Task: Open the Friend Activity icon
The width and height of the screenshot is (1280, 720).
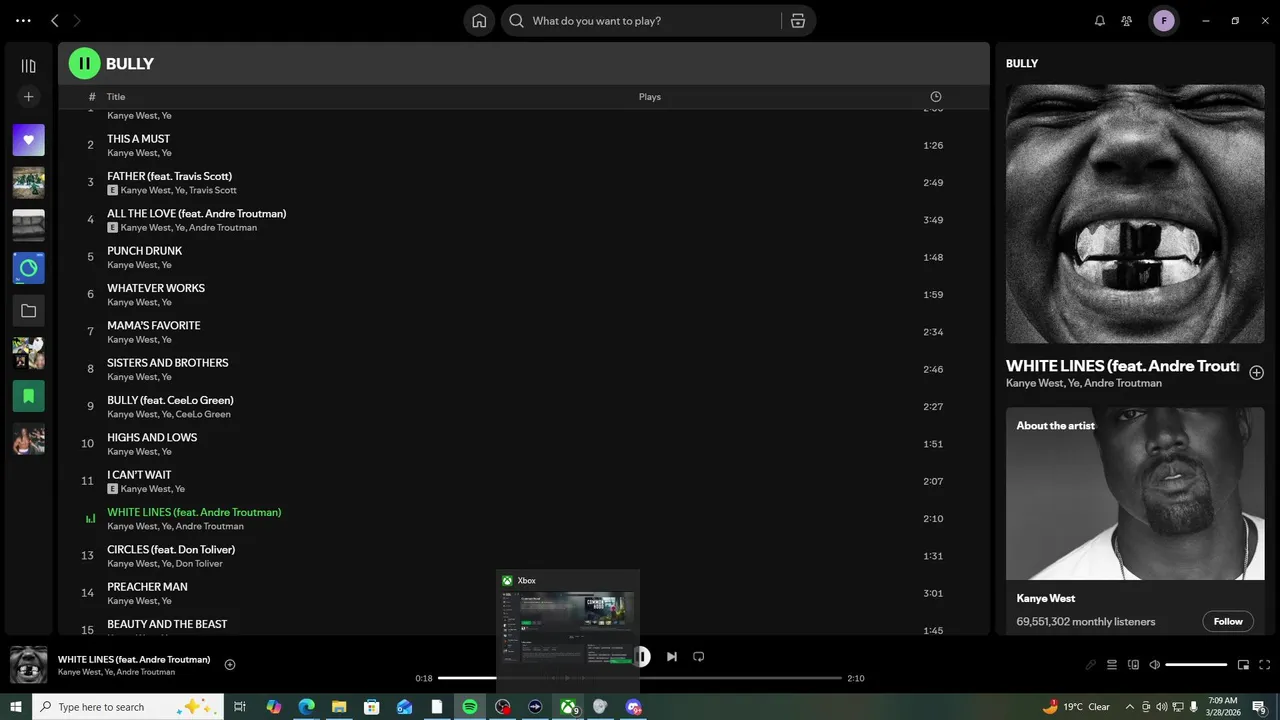Action: (x=1127, y=20)
